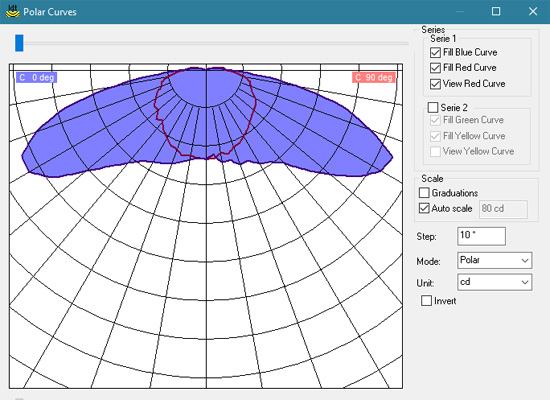Click the 80 cd scale field
This screenshot has width=550, height=400.
pyautogui.click(x=503, y=209)
